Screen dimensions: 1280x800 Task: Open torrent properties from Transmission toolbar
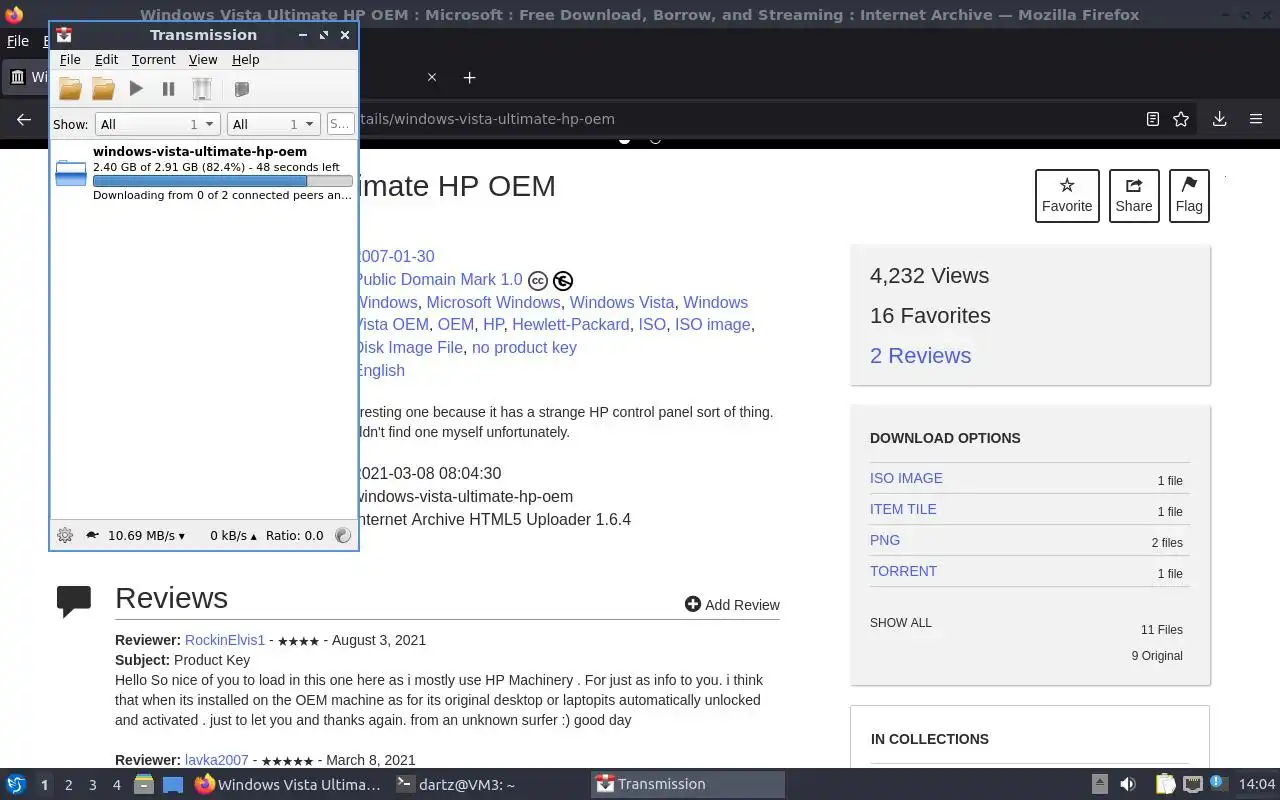coord(241,89)
